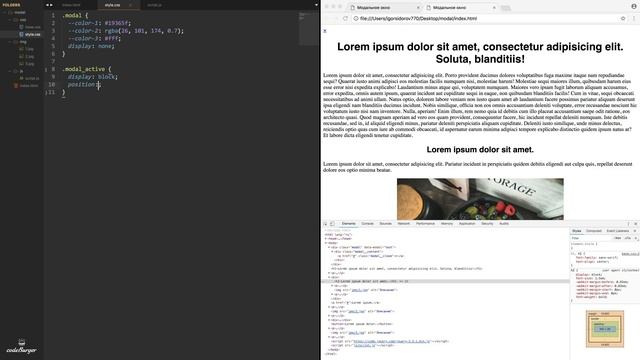Open index.html in the sidebar tree
Screen dimensions: 640x360
coord(29,86)
